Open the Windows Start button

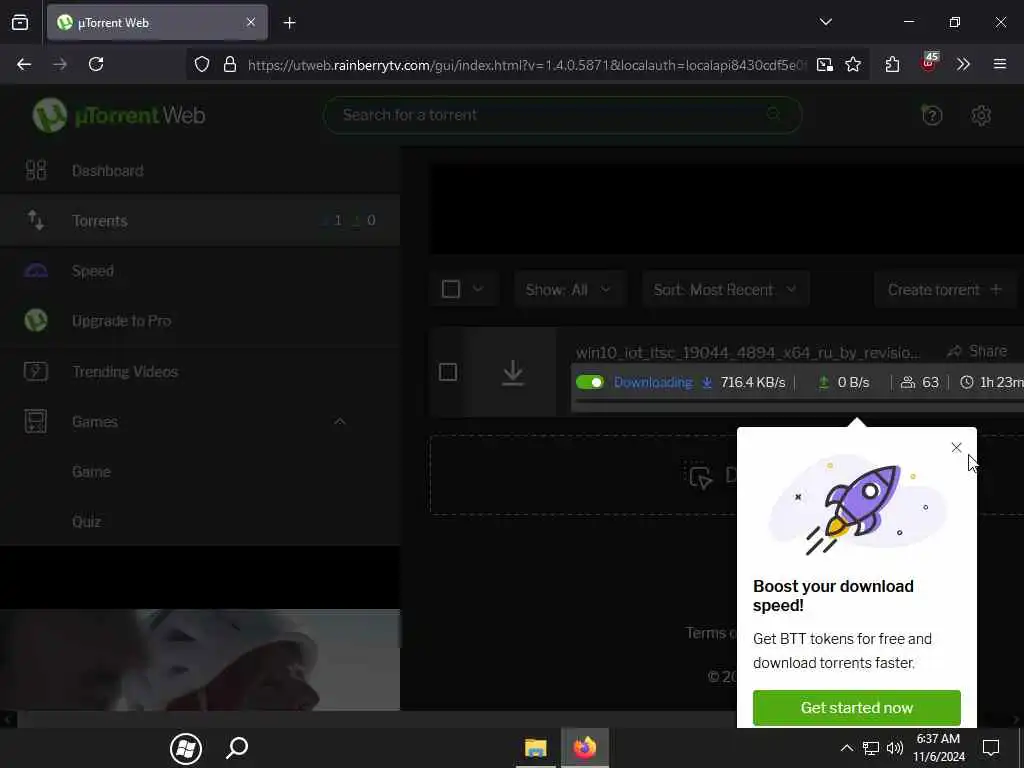click(186, 748)
